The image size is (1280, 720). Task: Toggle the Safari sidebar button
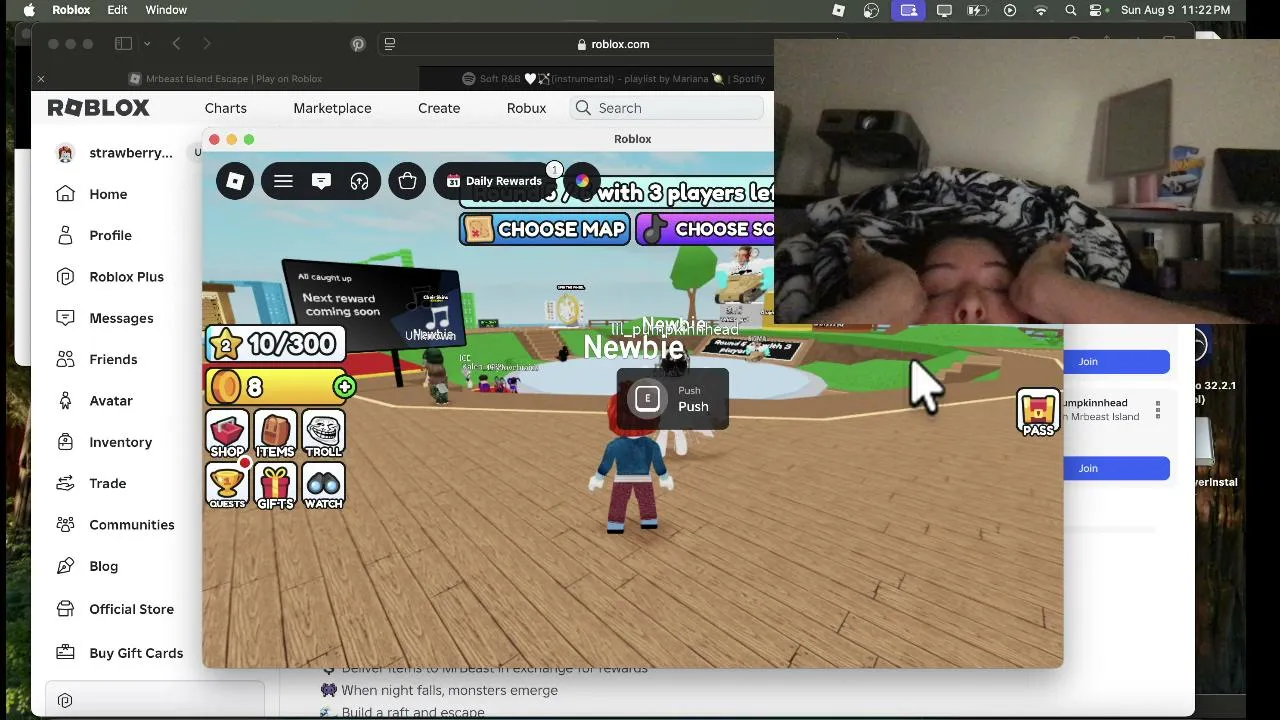(123, 44)
